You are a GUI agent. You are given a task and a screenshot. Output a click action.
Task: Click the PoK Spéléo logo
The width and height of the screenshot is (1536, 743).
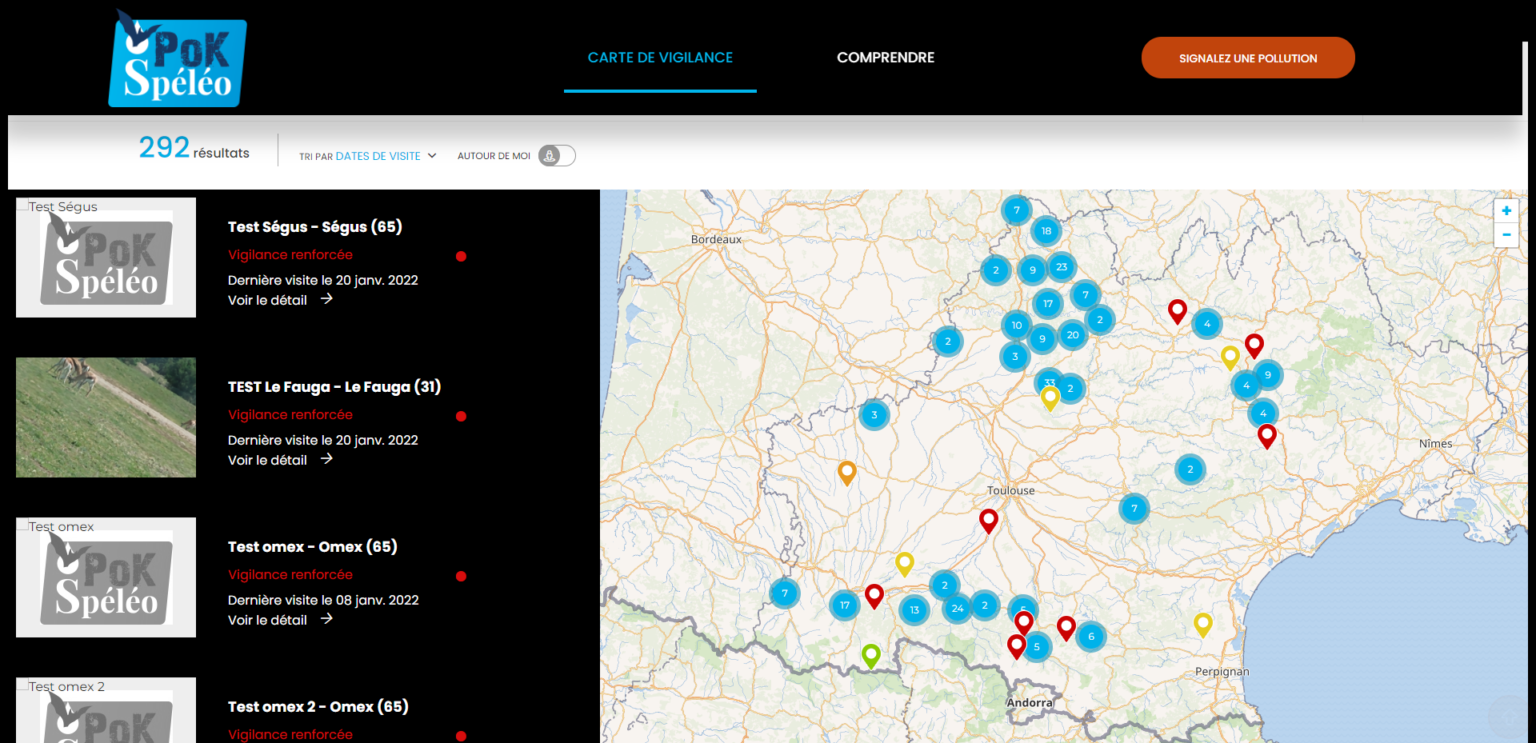tap(177, 59)
